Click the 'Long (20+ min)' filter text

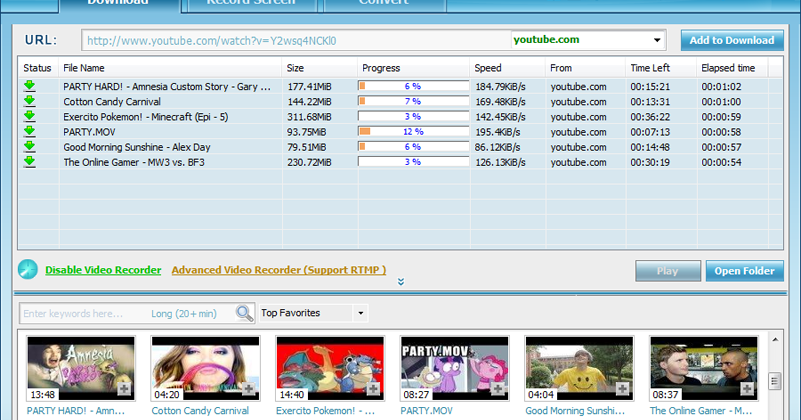[184, 314]
